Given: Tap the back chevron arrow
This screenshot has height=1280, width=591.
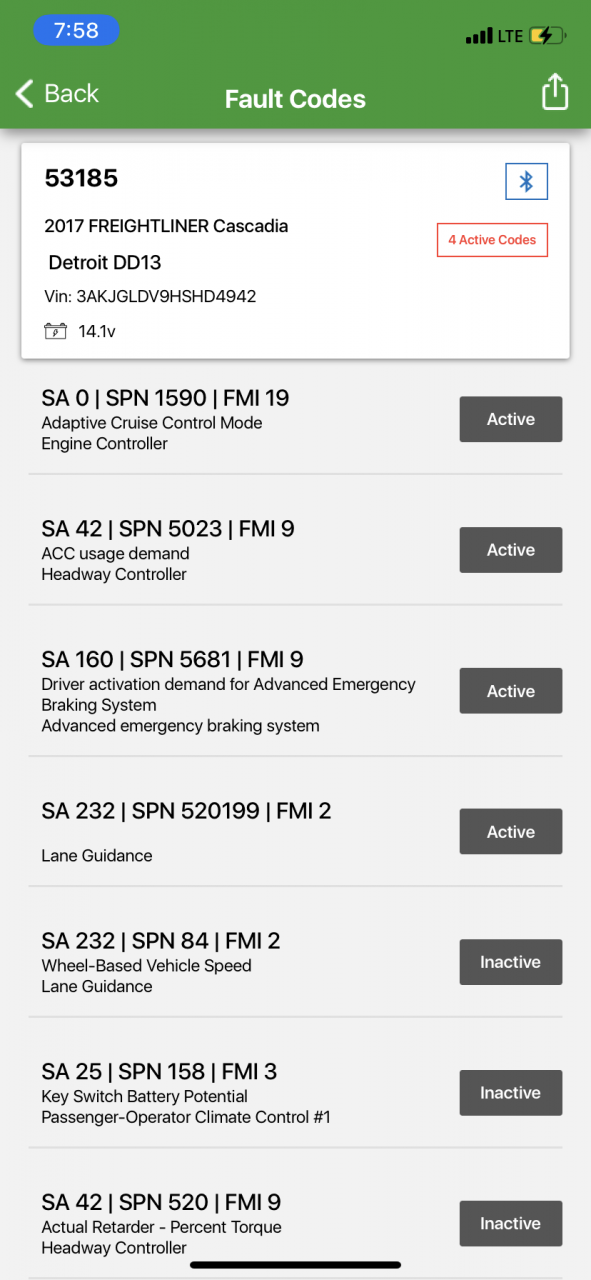Looking at the screenshot, I should [25, 93].
